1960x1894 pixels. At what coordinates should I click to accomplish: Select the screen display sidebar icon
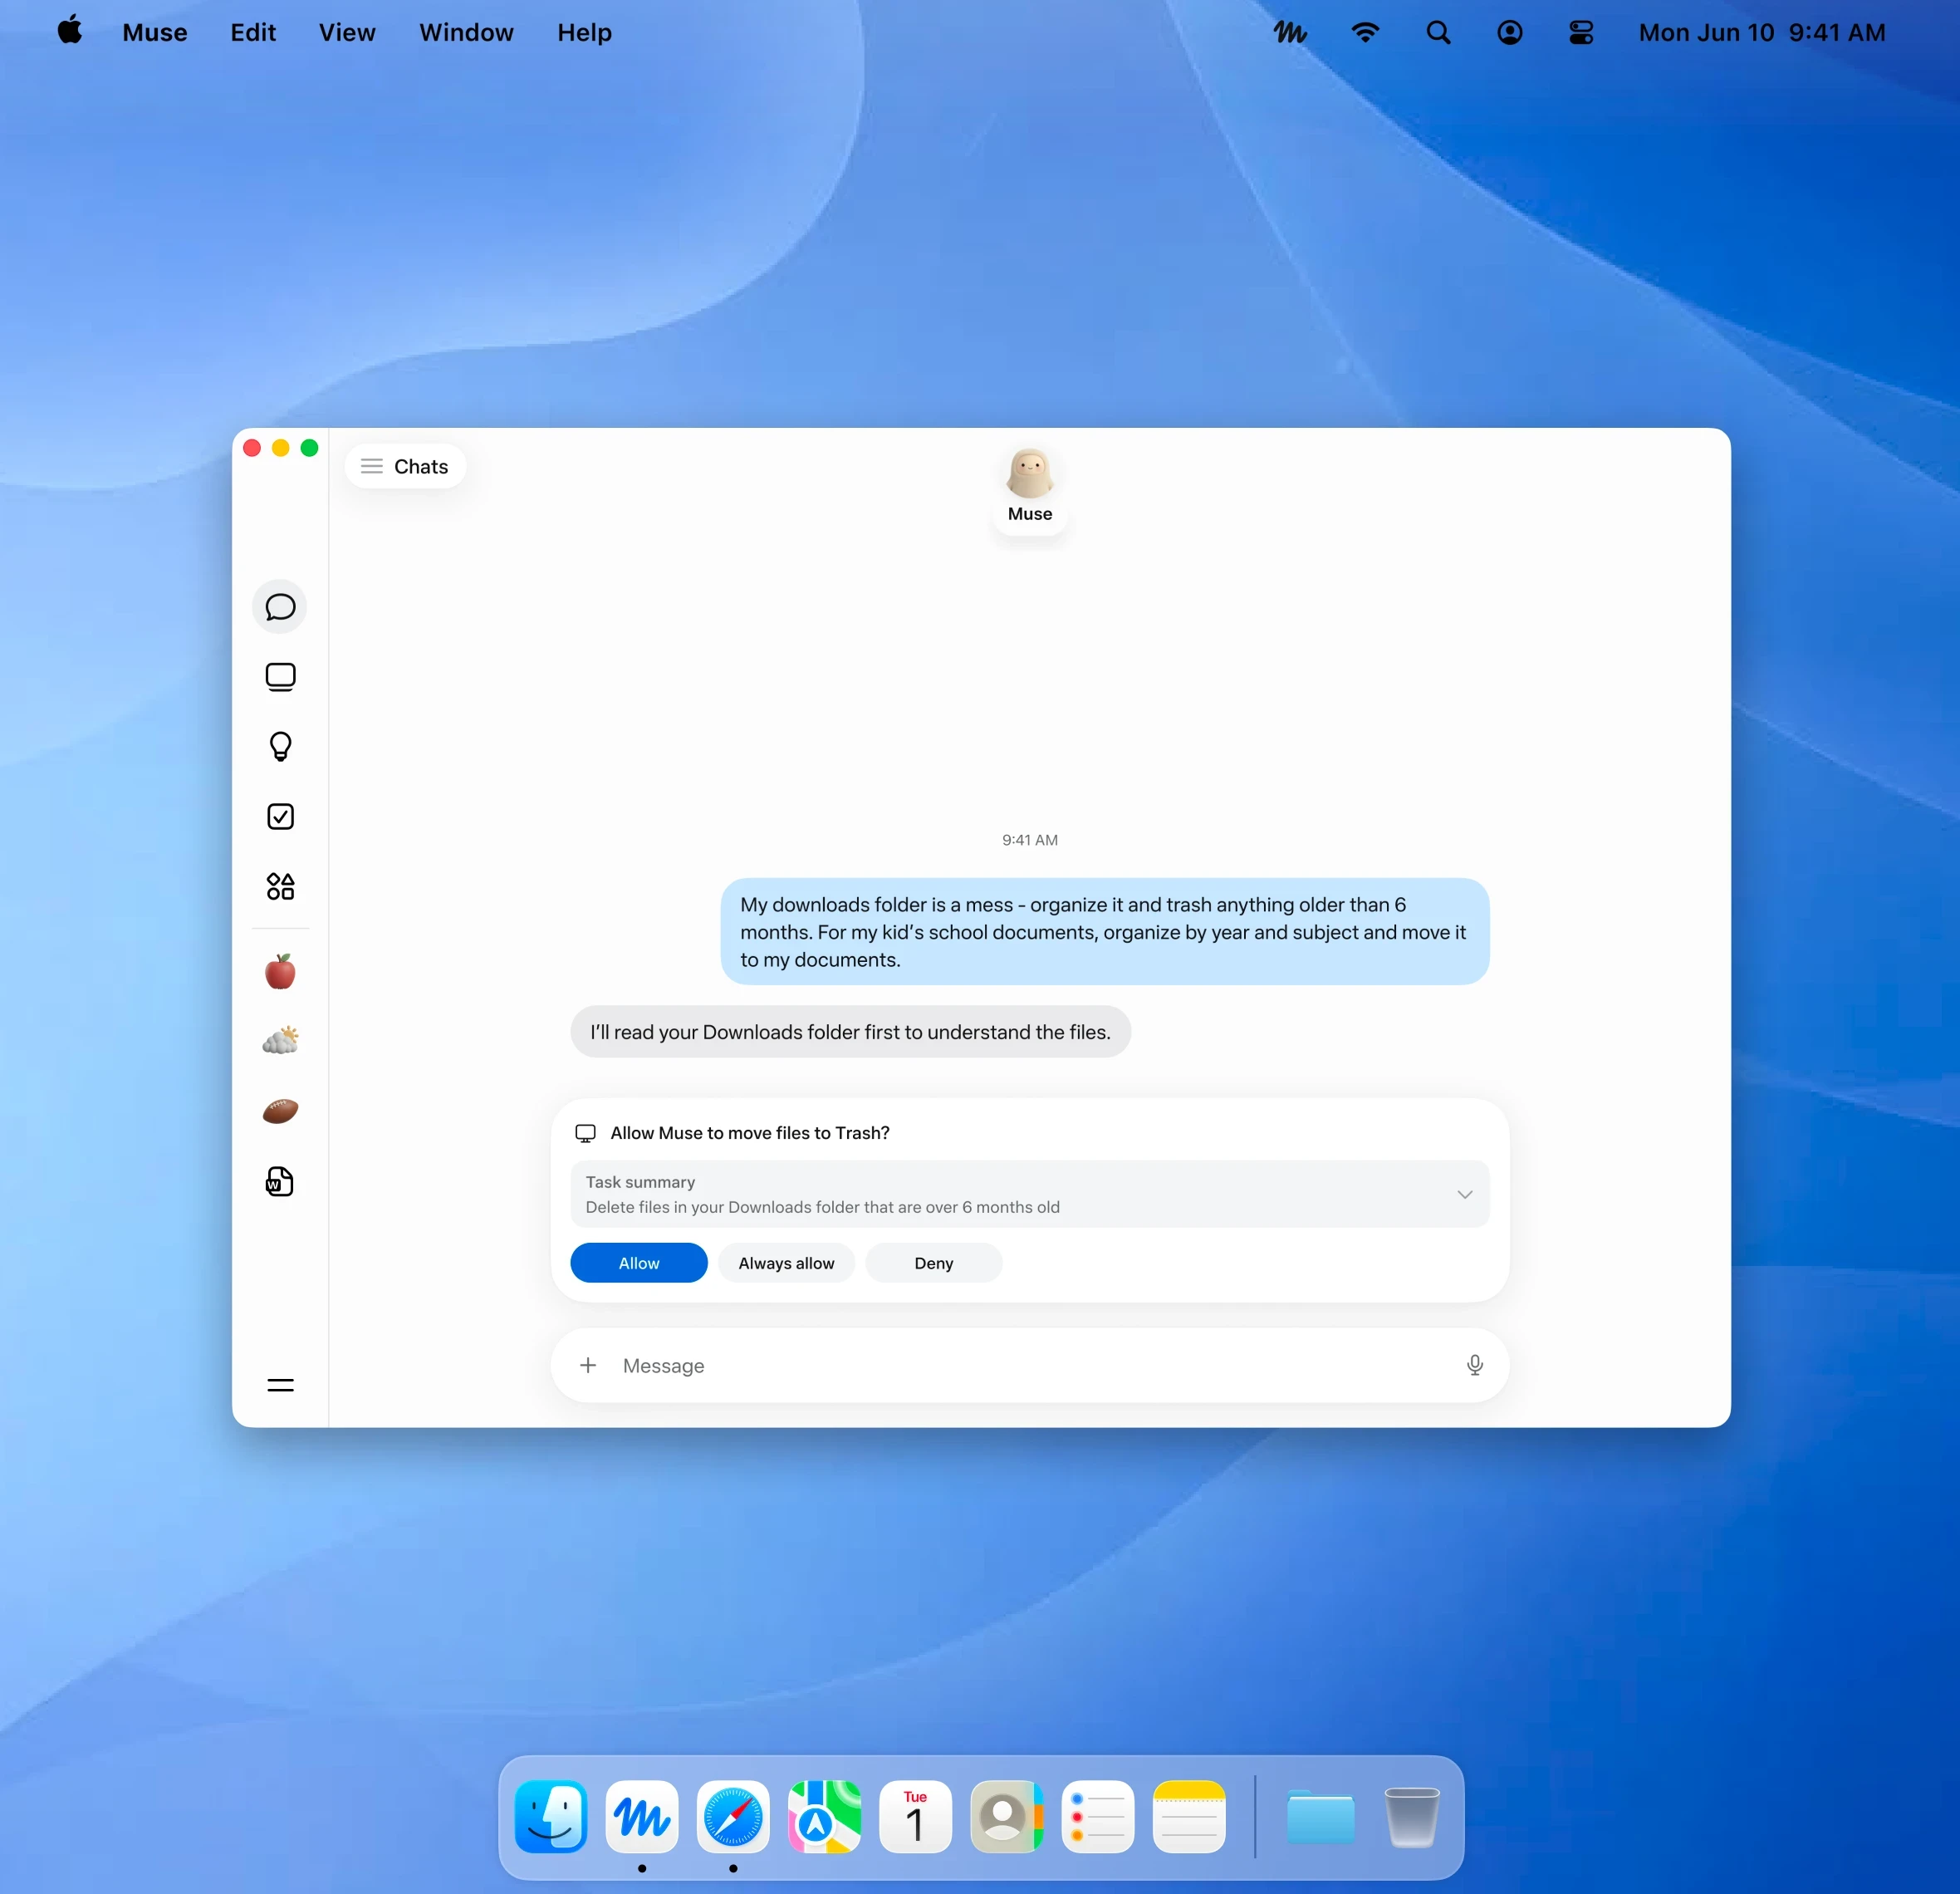[x=280, y=677]
